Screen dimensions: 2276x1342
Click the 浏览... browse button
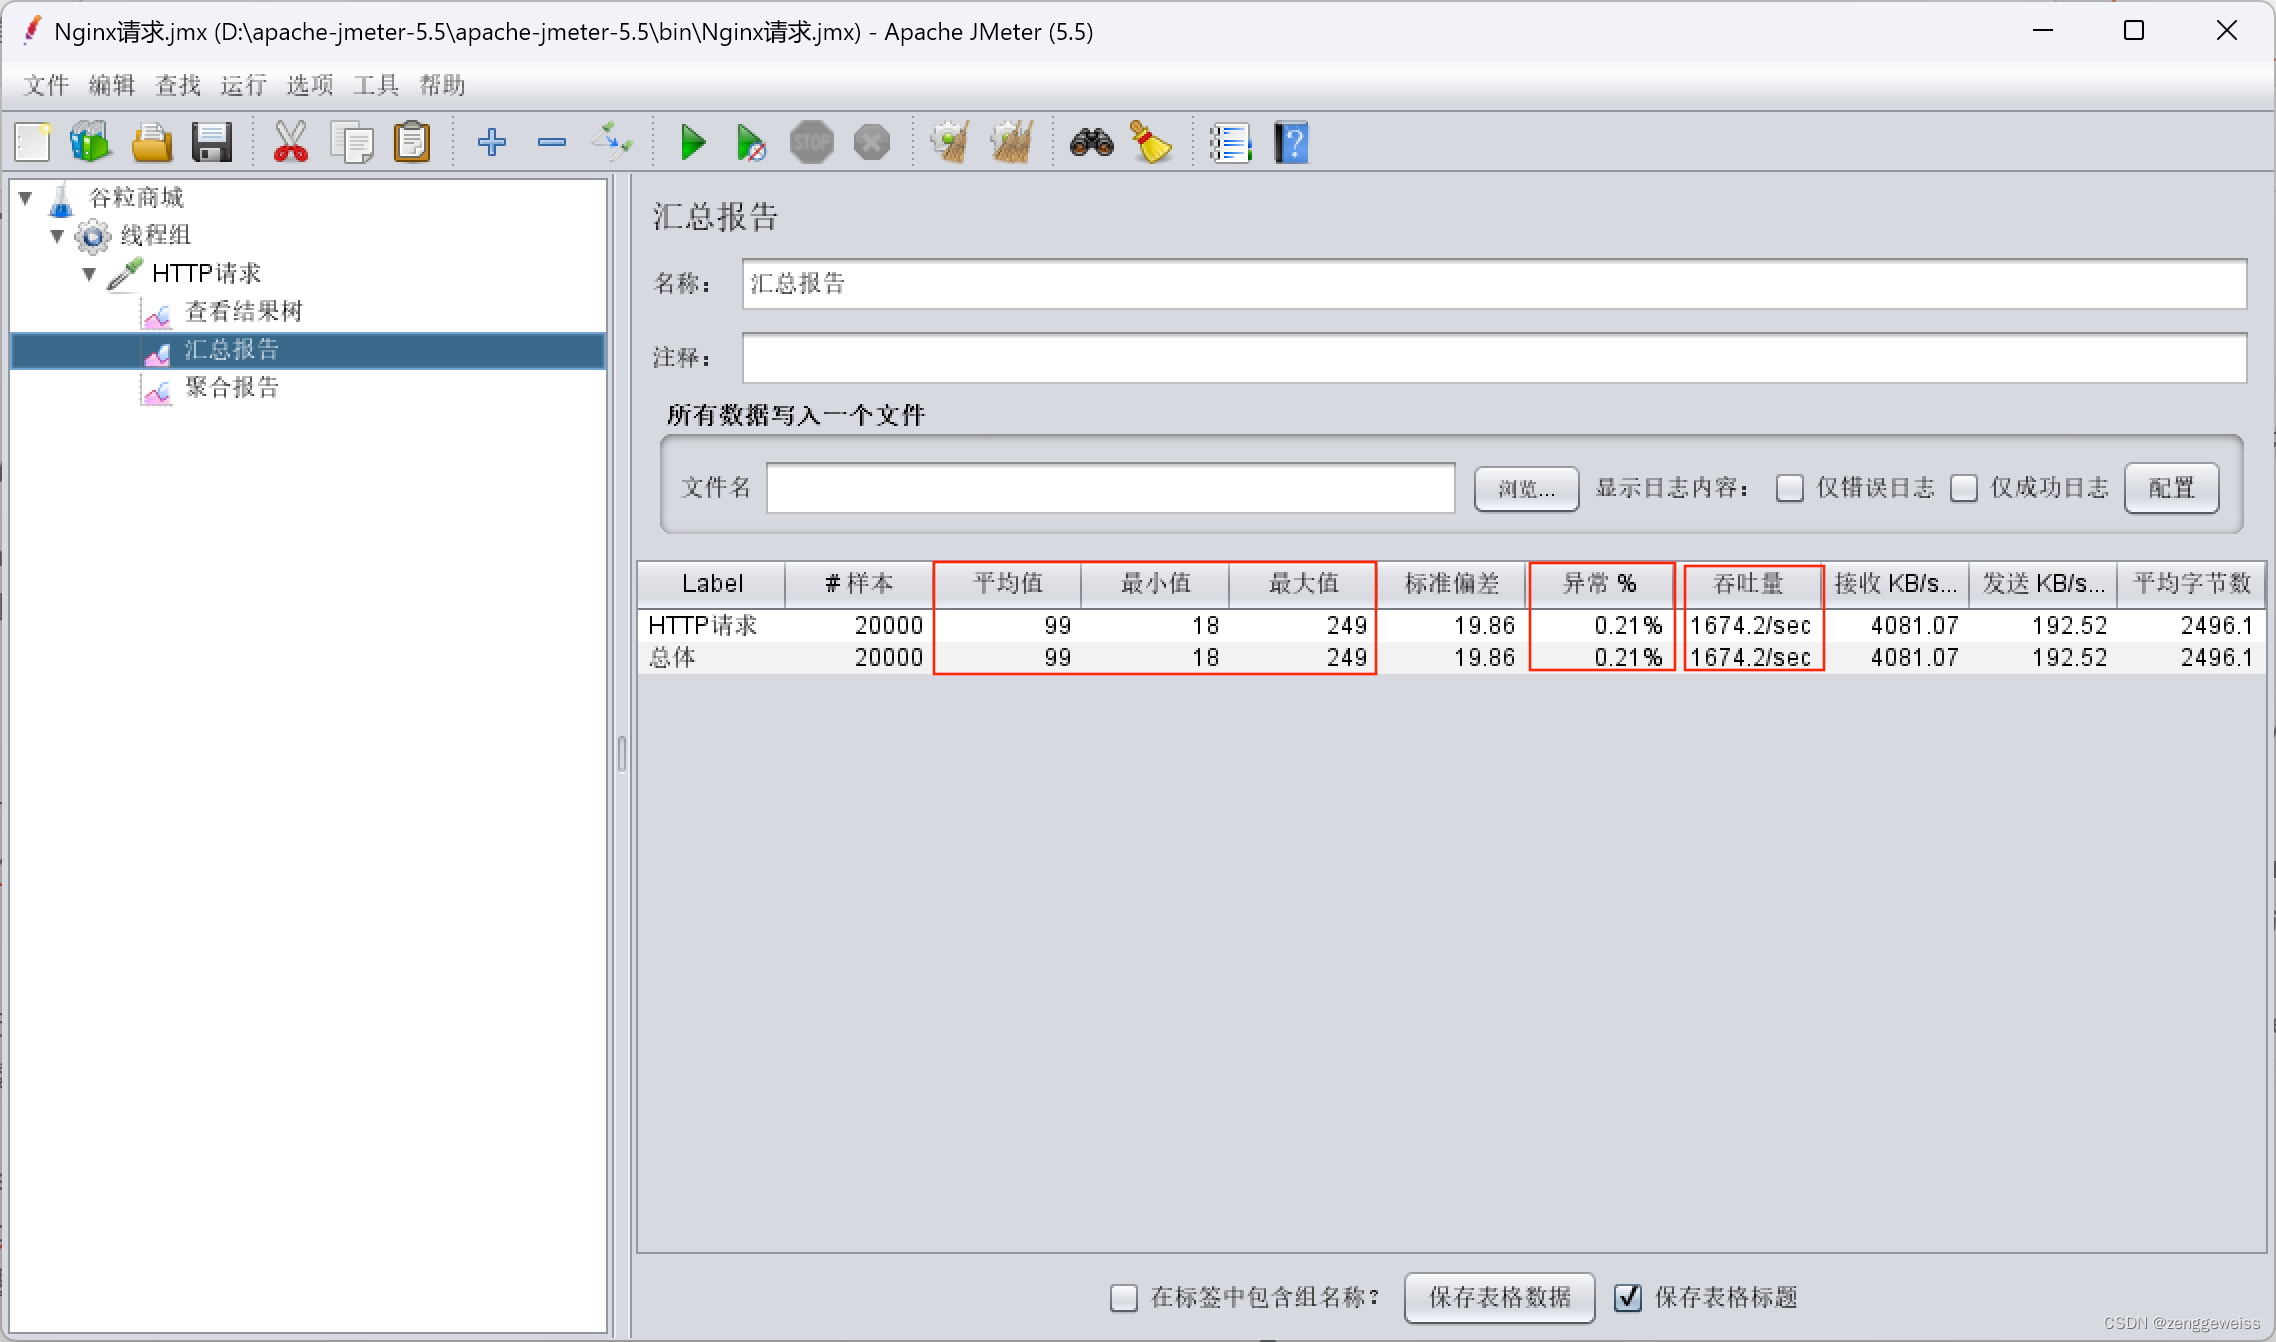(x=1527, y=489)
